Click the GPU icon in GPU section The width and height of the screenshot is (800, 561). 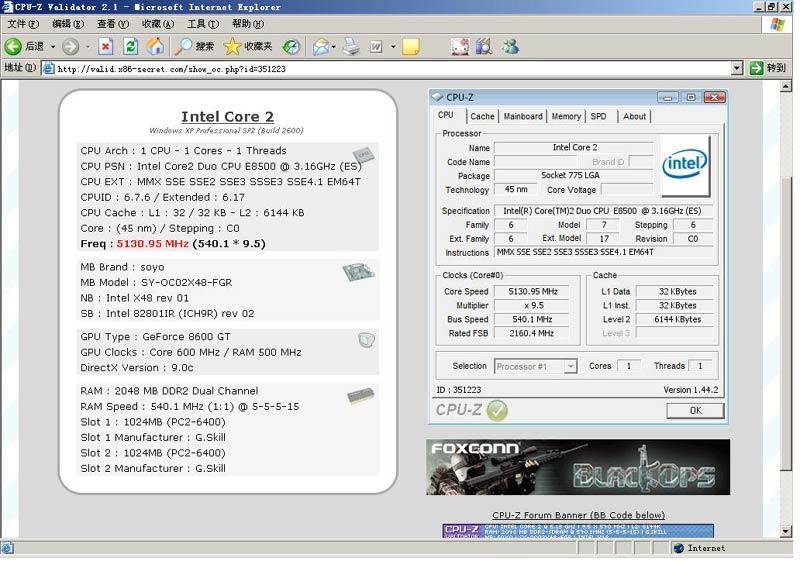366,340
